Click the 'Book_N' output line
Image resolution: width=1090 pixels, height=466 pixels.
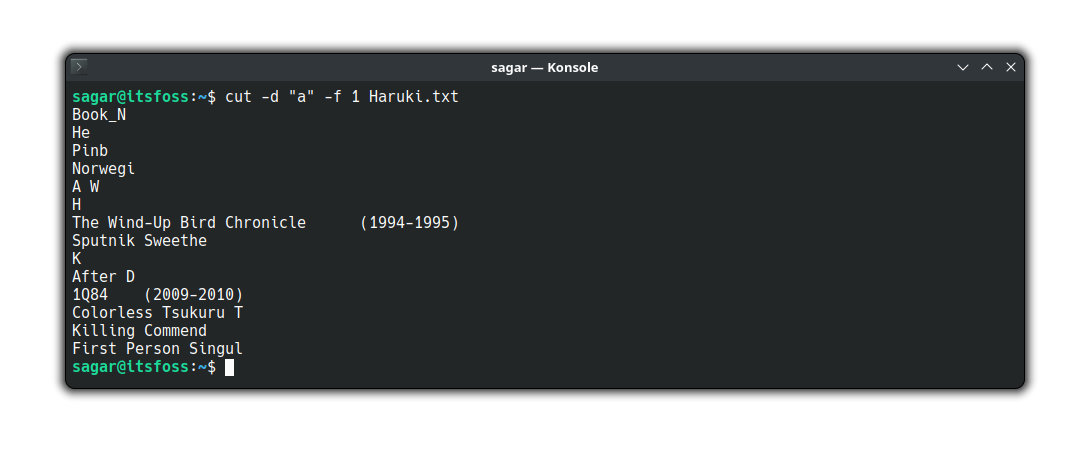pyautogui.click(x=99, y=115)
